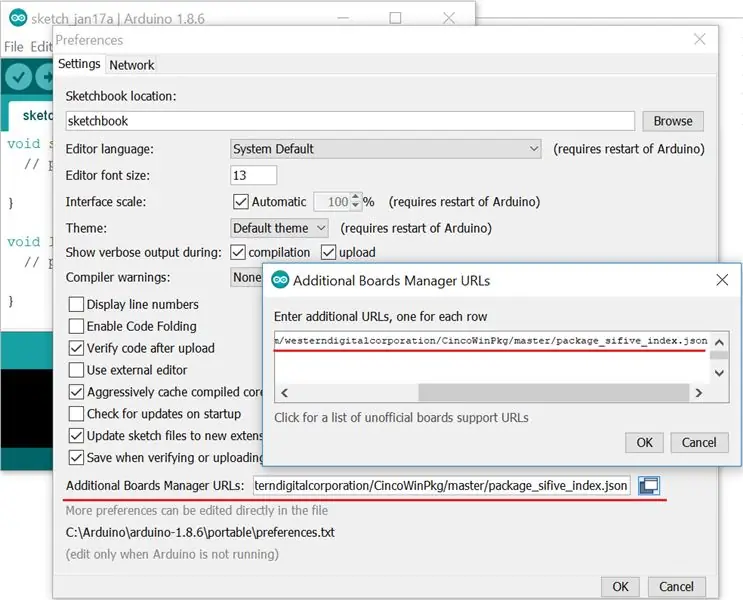This screenshot has width=743, height=600.
Task: Click horizontal scrollbar thumb in URLs box
Action: 553,393
